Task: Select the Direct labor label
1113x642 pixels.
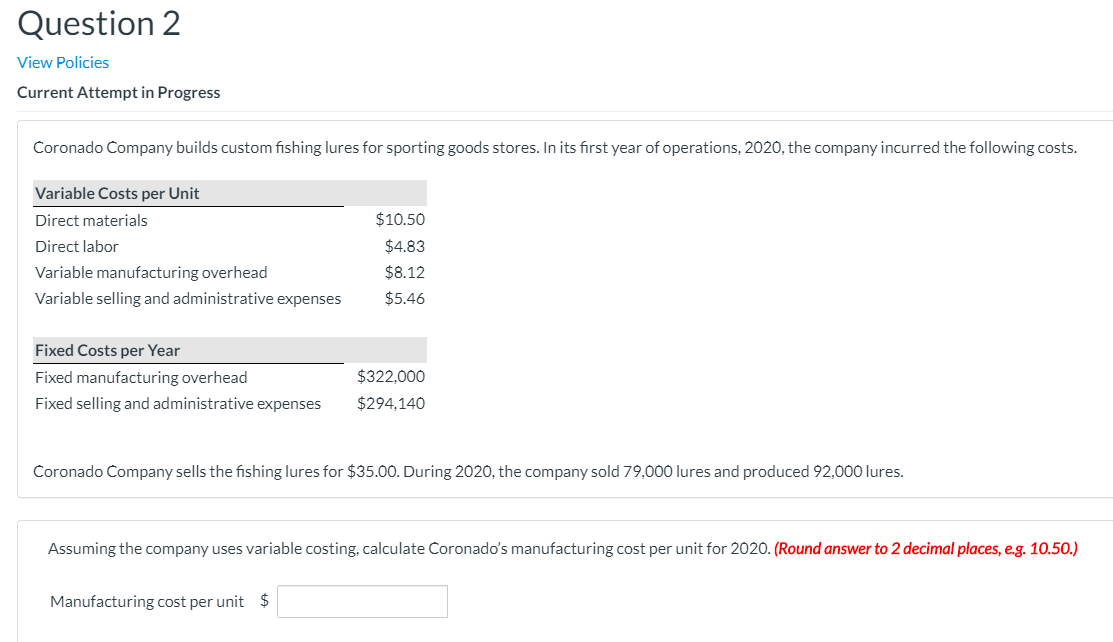Action: (x=76, y=246)
